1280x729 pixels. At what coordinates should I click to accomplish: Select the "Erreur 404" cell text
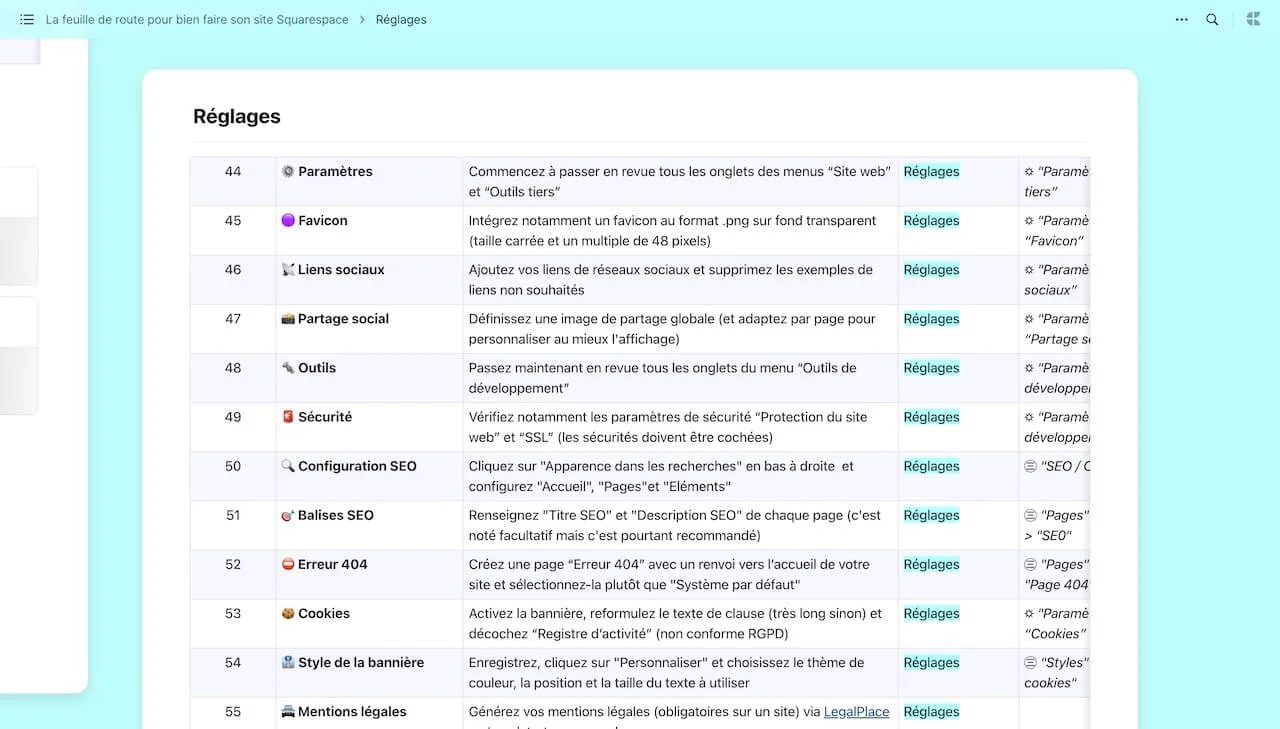pyautogui.click(x=333, y=564)
